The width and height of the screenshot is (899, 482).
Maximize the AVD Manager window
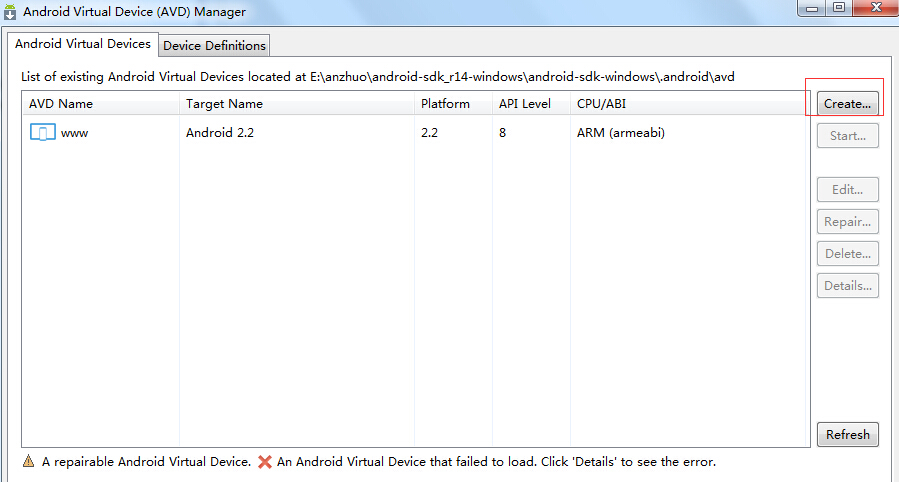pos(839,7)
